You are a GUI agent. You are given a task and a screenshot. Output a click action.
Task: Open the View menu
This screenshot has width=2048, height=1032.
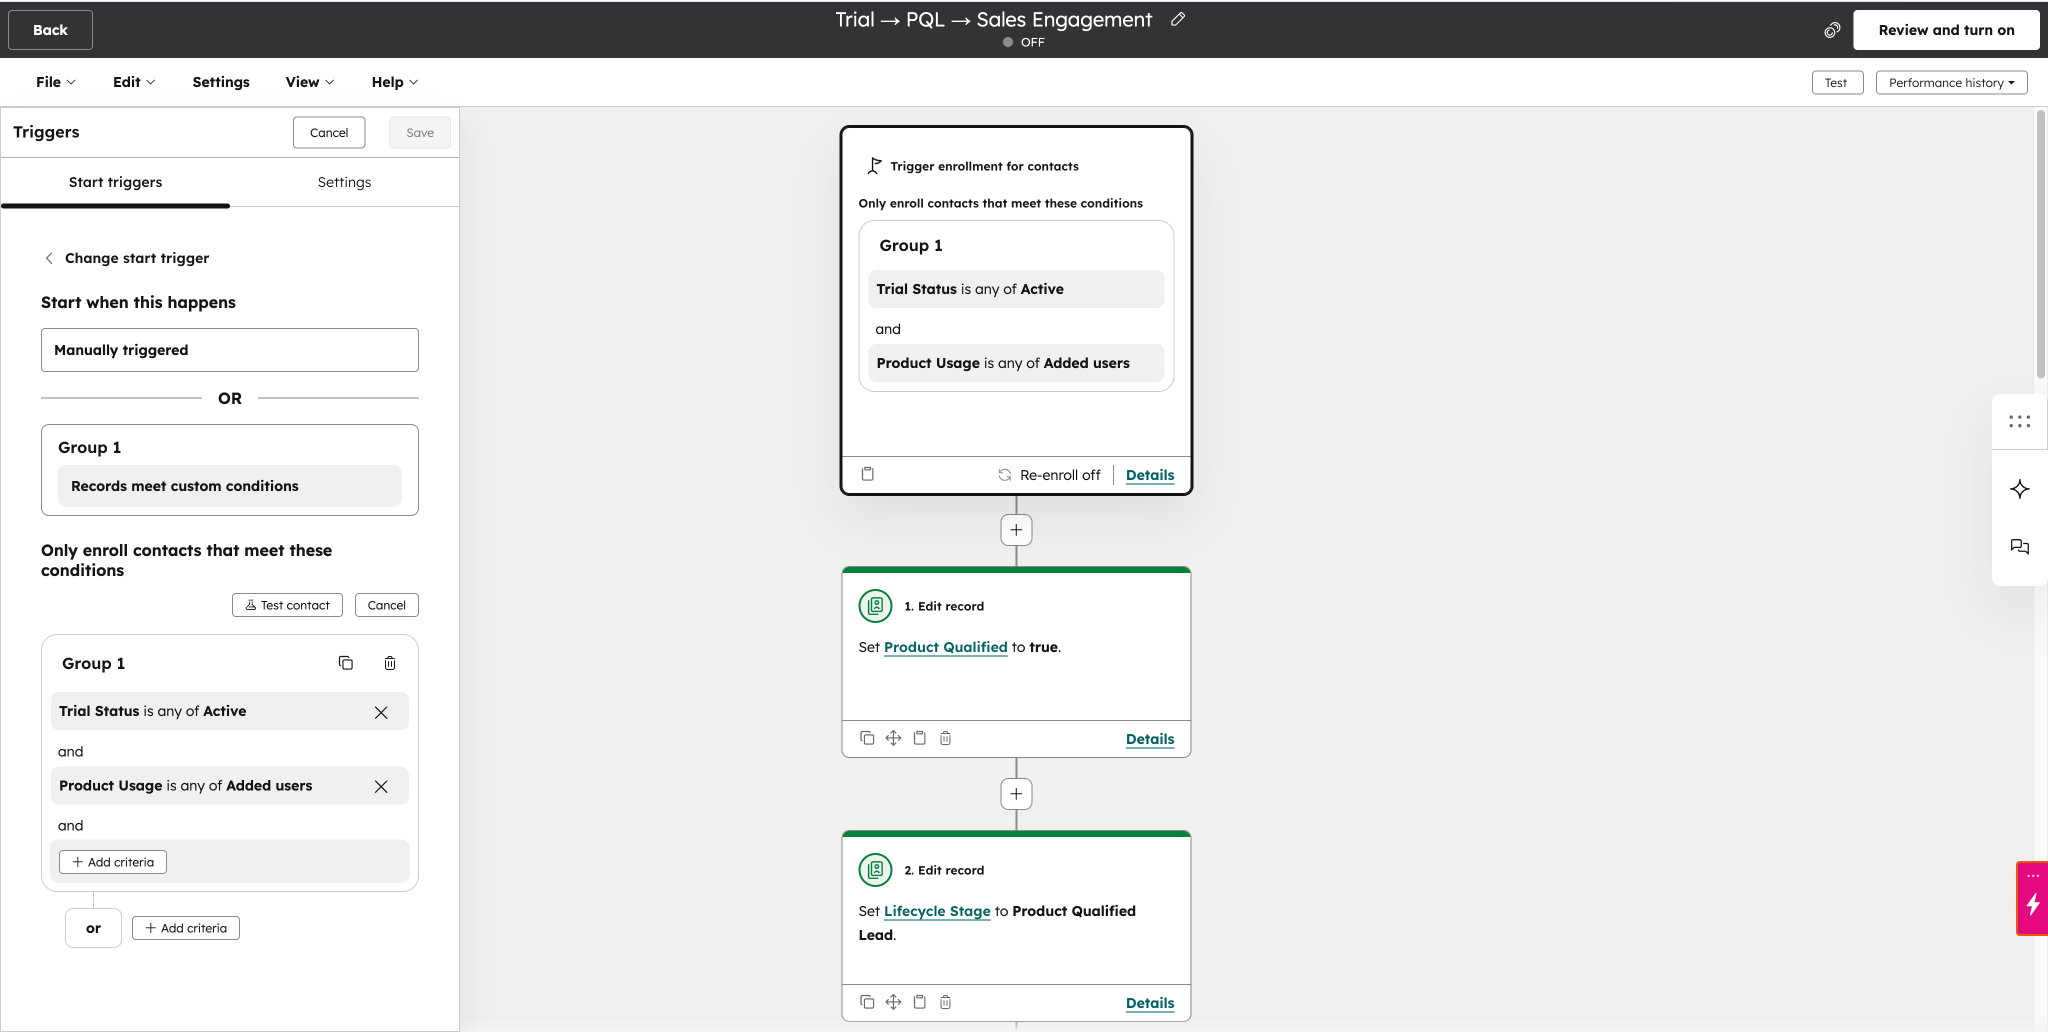(308, 82)
